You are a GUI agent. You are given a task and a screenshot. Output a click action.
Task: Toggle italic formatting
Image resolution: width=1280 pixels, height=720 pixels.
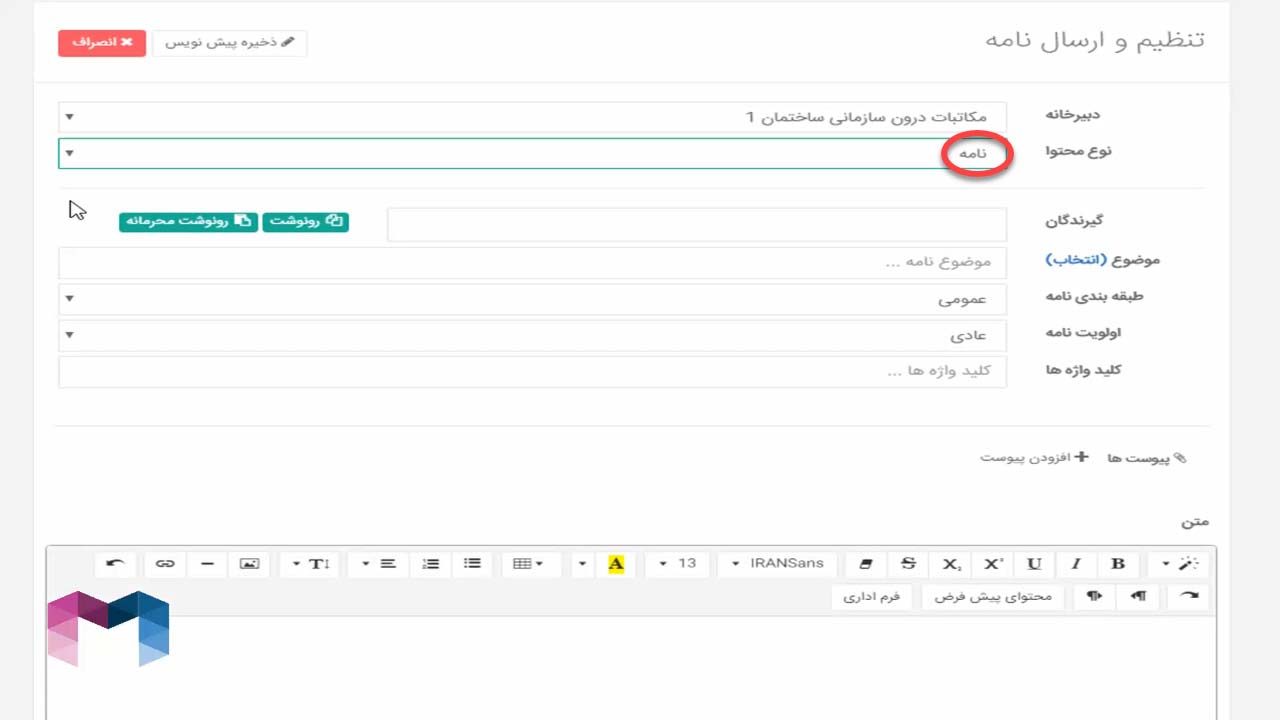pos(1076,564)
